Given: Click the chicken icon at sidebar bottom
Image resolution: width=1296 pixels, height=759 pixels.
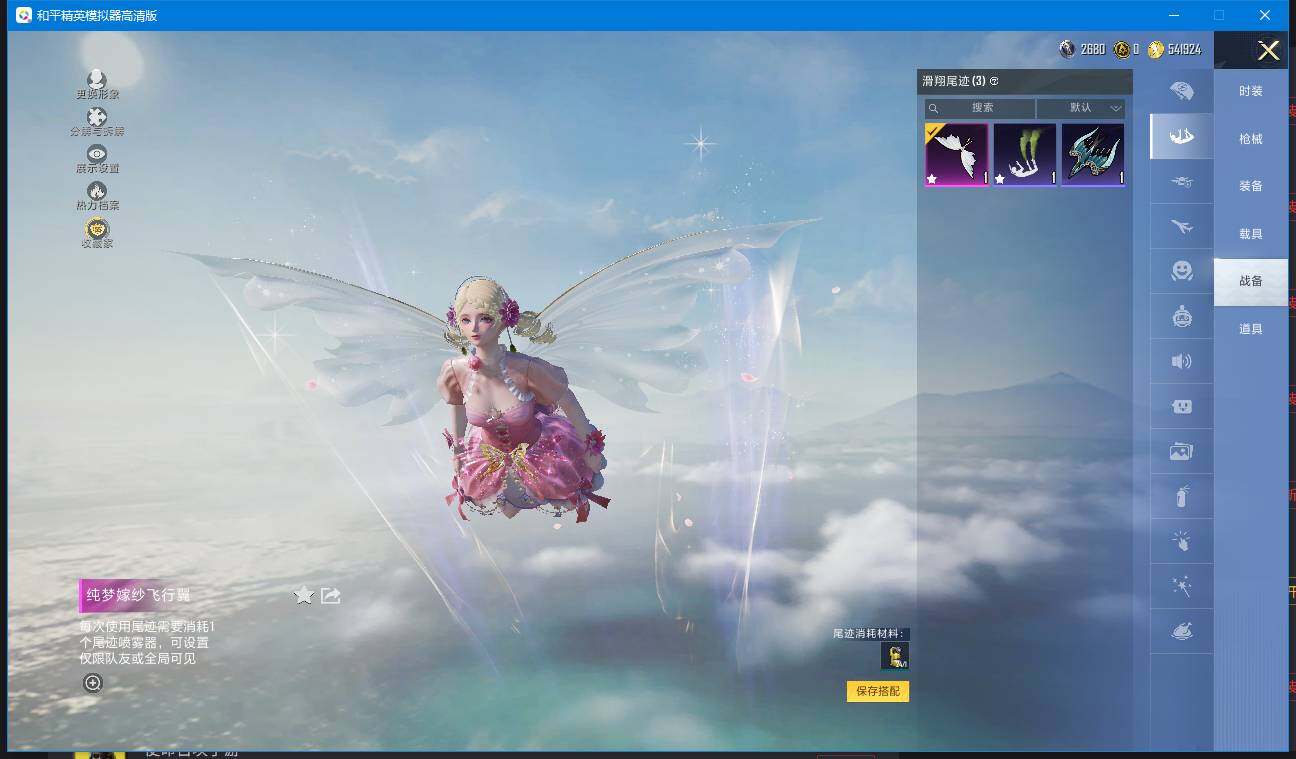Looking at the screenshot, I should [1181, 631].
